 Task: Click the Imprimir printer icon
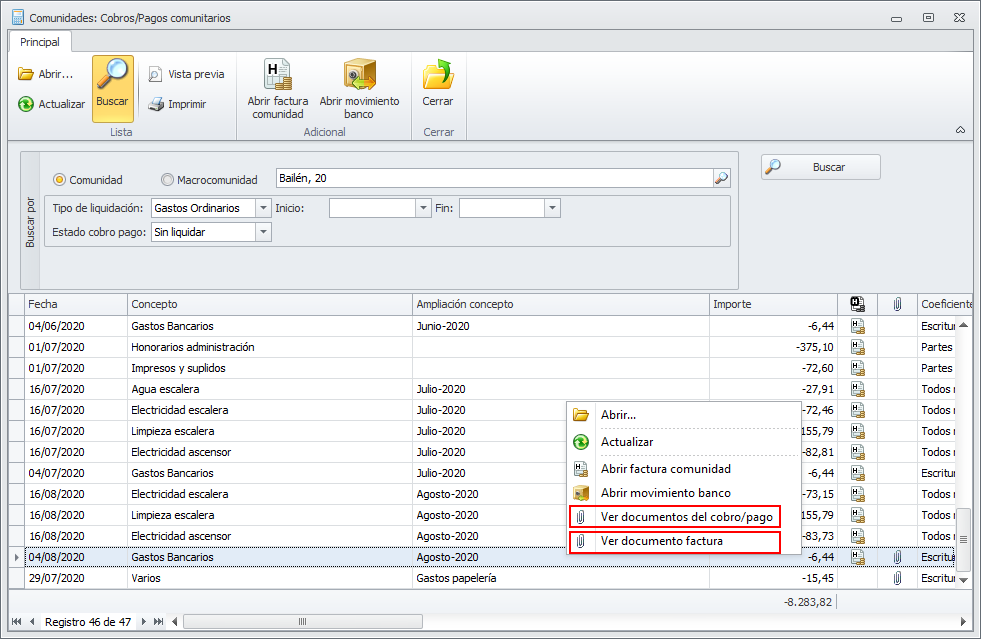click(156, 104)
